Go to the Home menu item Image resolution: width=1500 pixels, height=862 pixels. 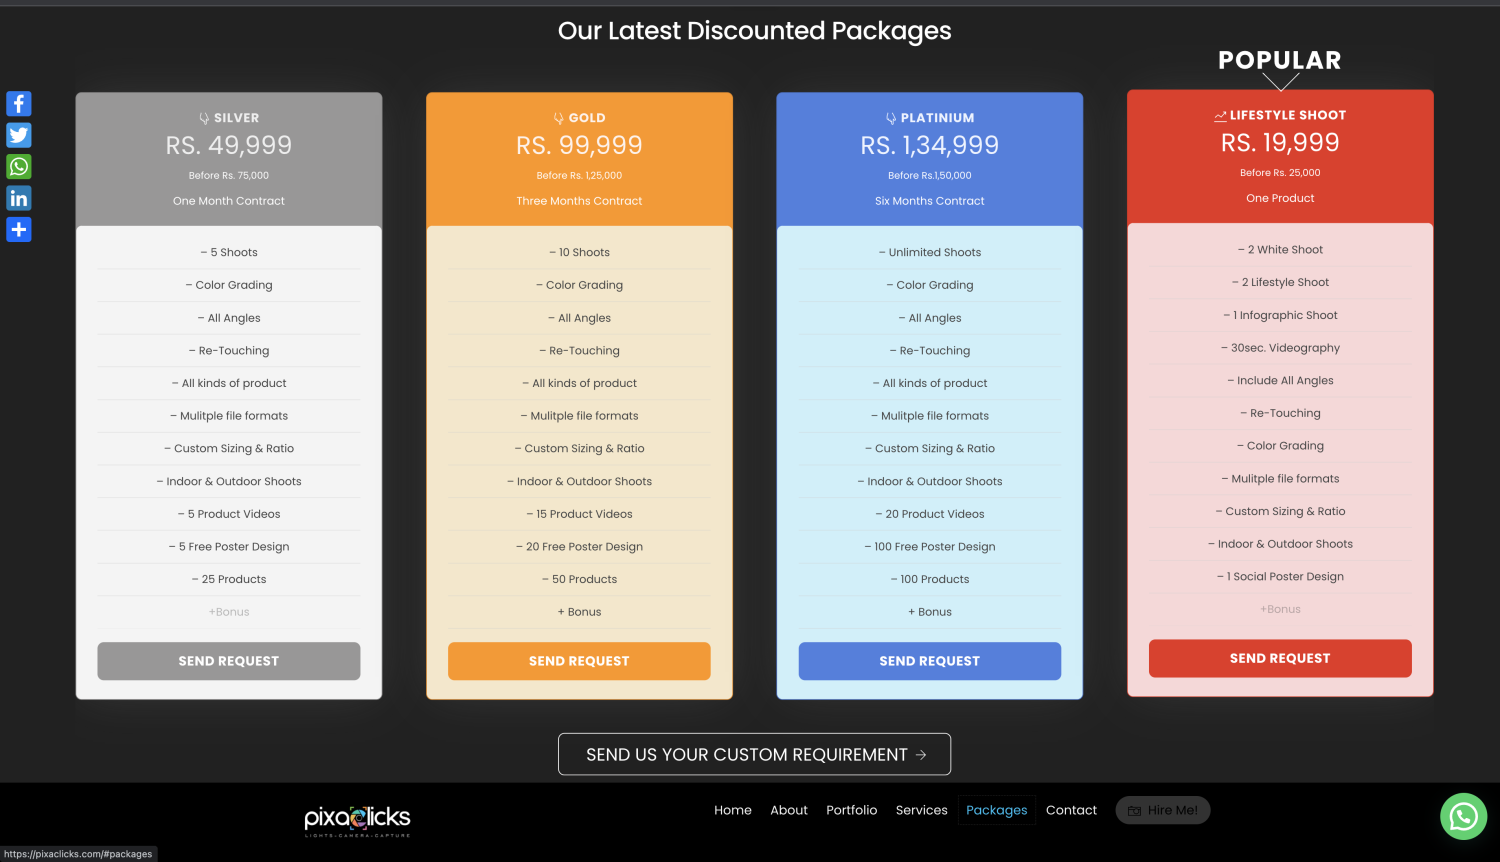coord(733,810)
